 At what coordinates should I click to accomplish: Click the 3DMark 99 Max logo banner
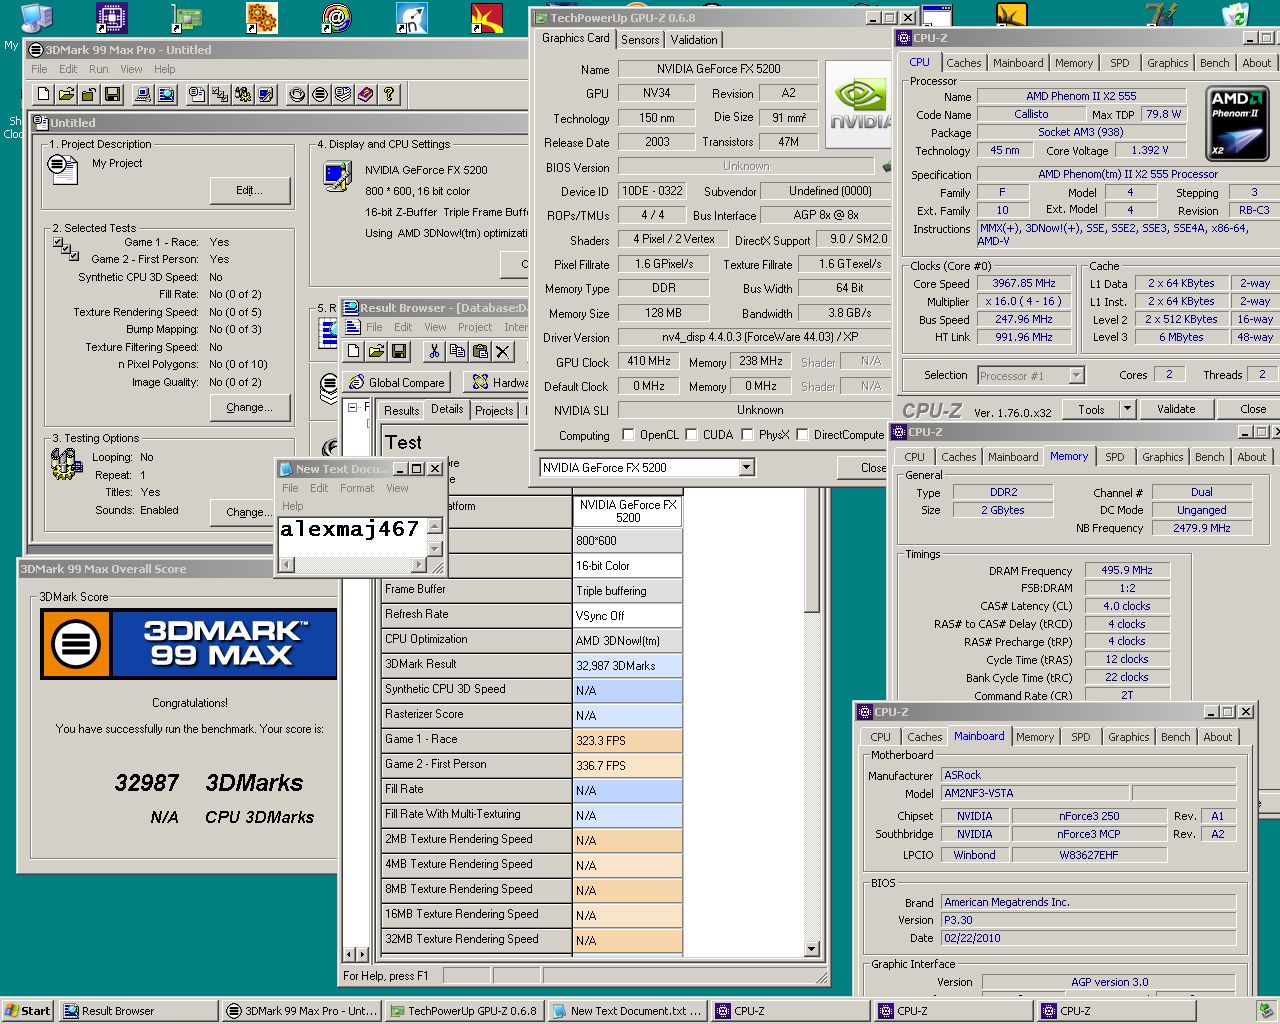(x=188, y=644)
